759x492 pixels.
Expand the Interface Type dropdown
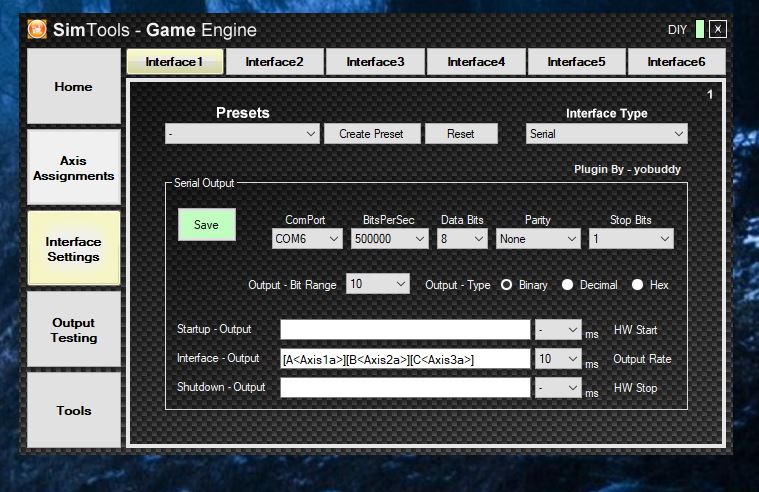(x=606, y=134)
